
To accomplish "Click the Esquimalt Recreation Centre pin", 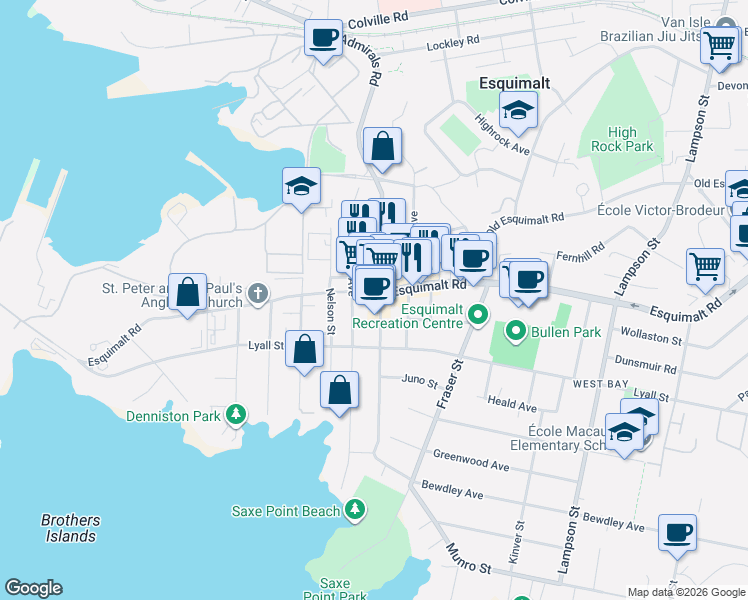I will click(x=478, y=316).
